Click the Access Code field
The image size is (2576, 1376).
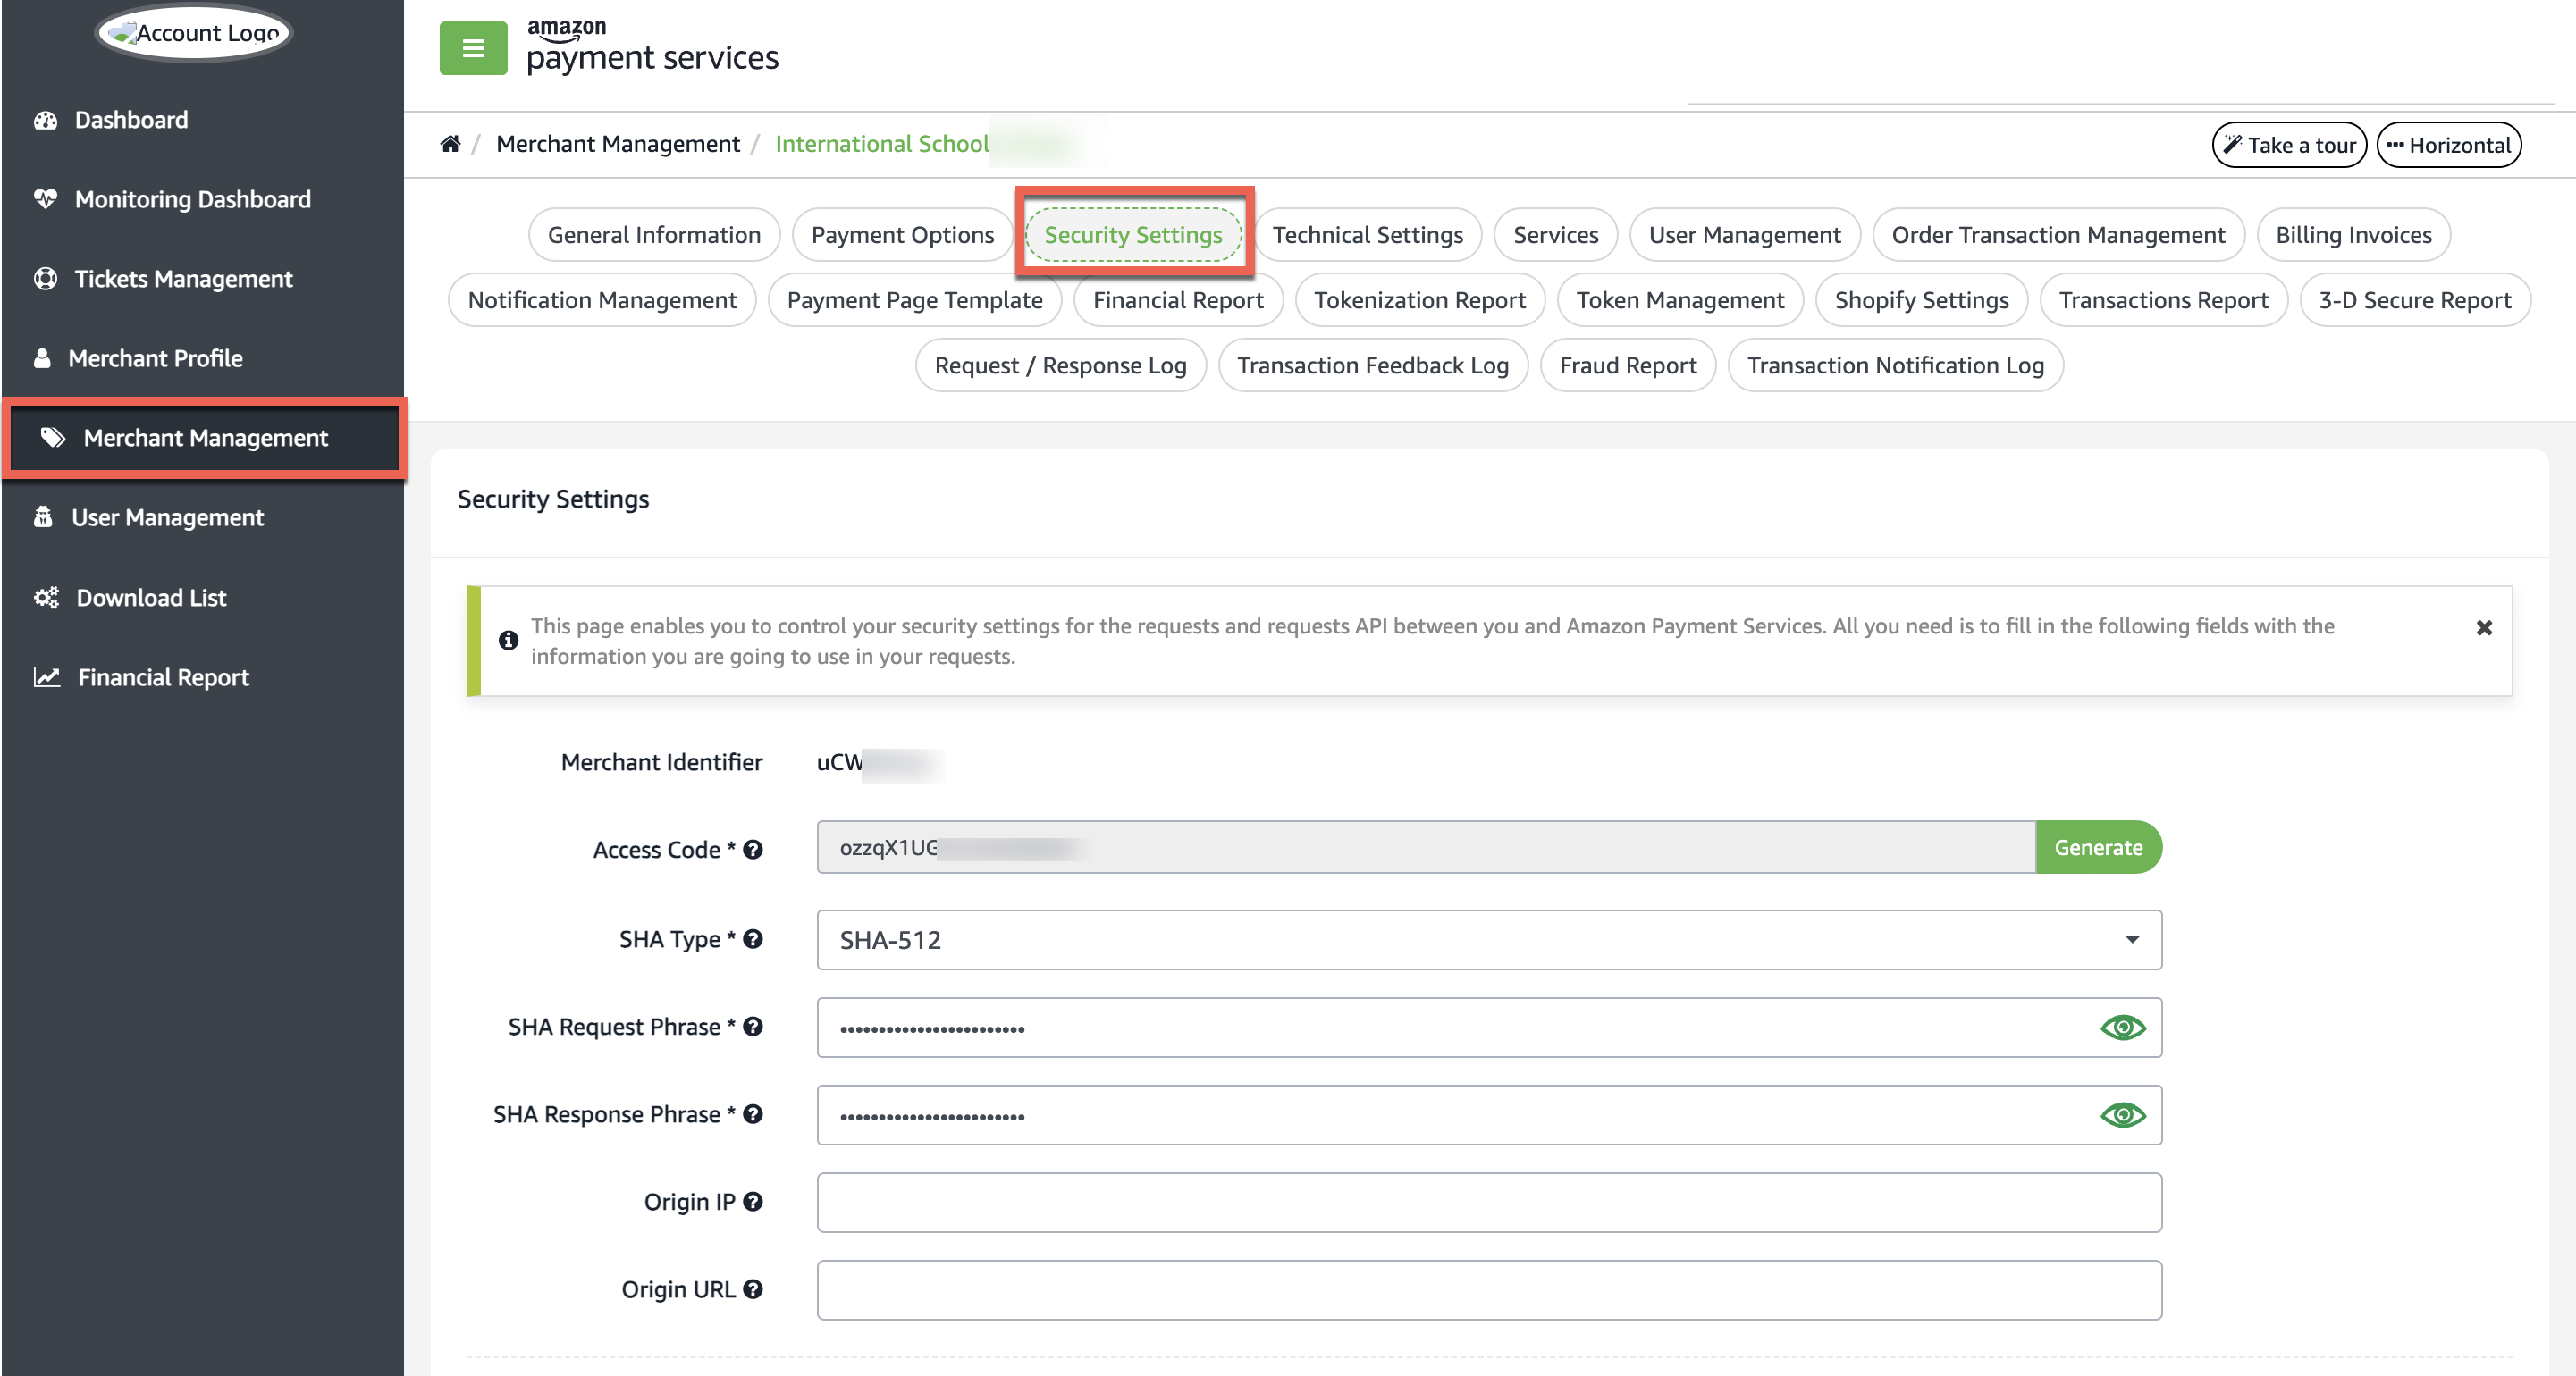pos(1426,847)
